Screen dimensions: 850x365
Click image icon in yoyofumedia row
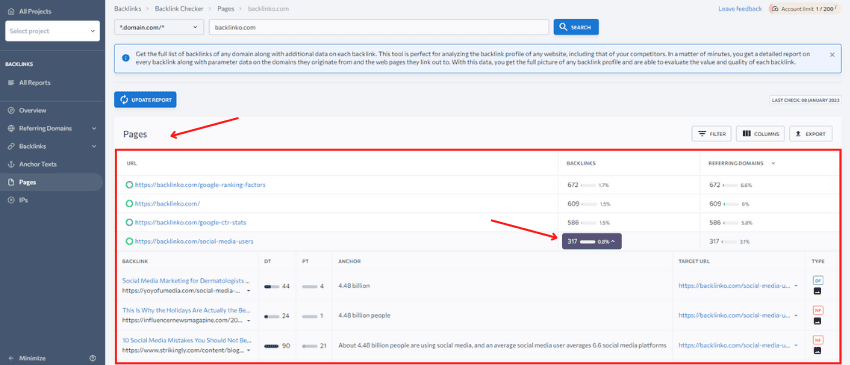817,291
